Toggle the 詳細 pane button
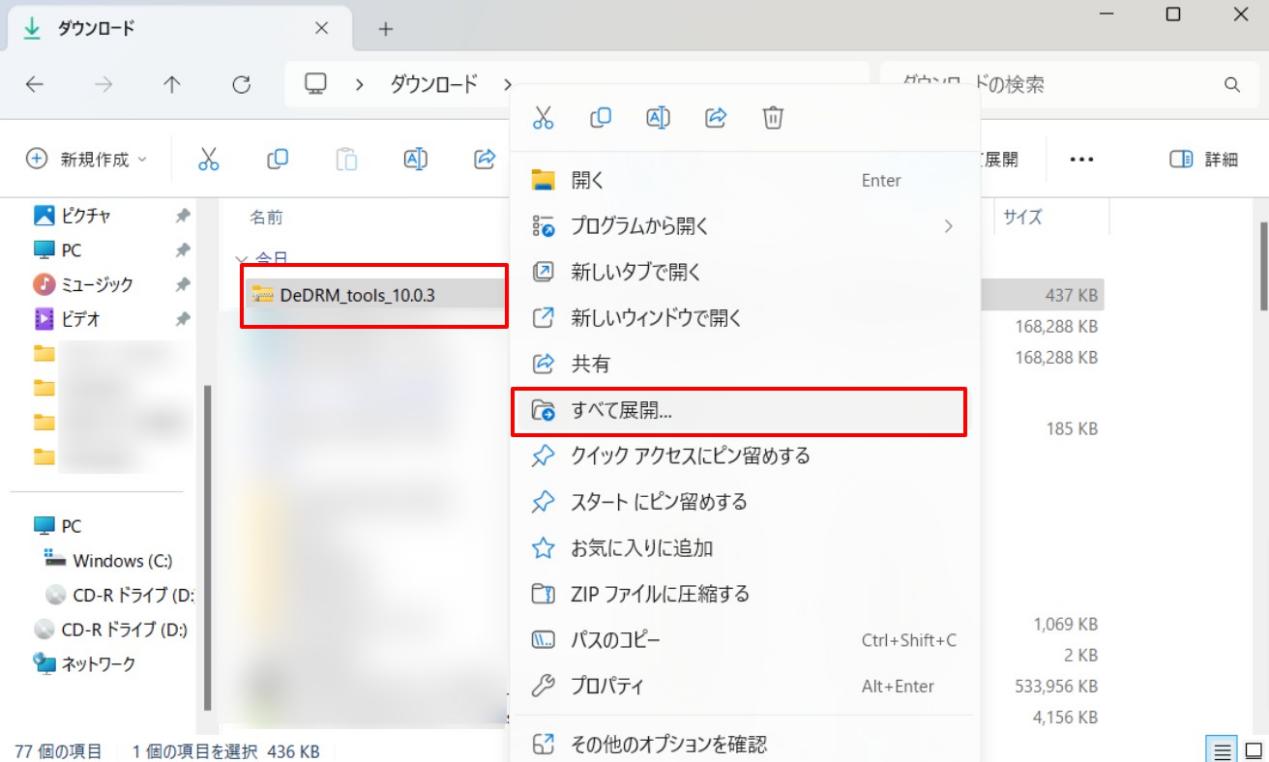 tap(1203, 159)
